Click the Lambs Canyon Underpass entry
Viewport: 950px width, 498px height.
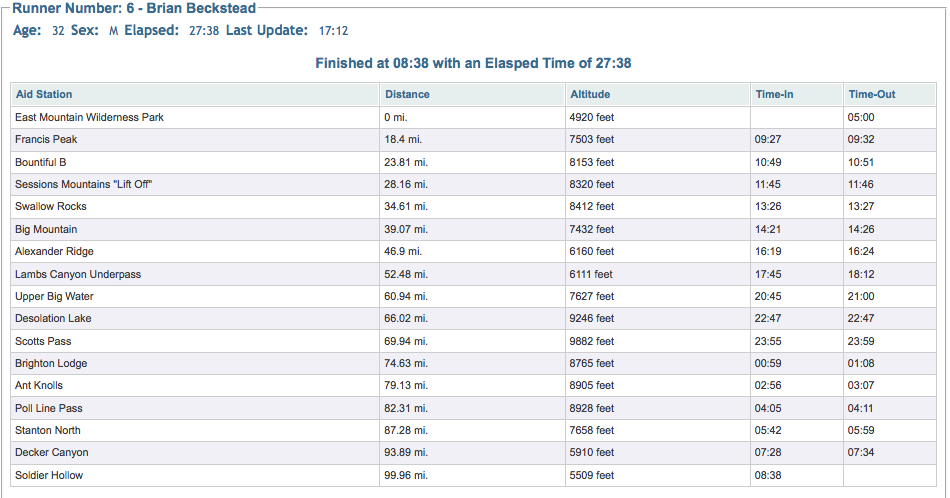tap(78, 274)
